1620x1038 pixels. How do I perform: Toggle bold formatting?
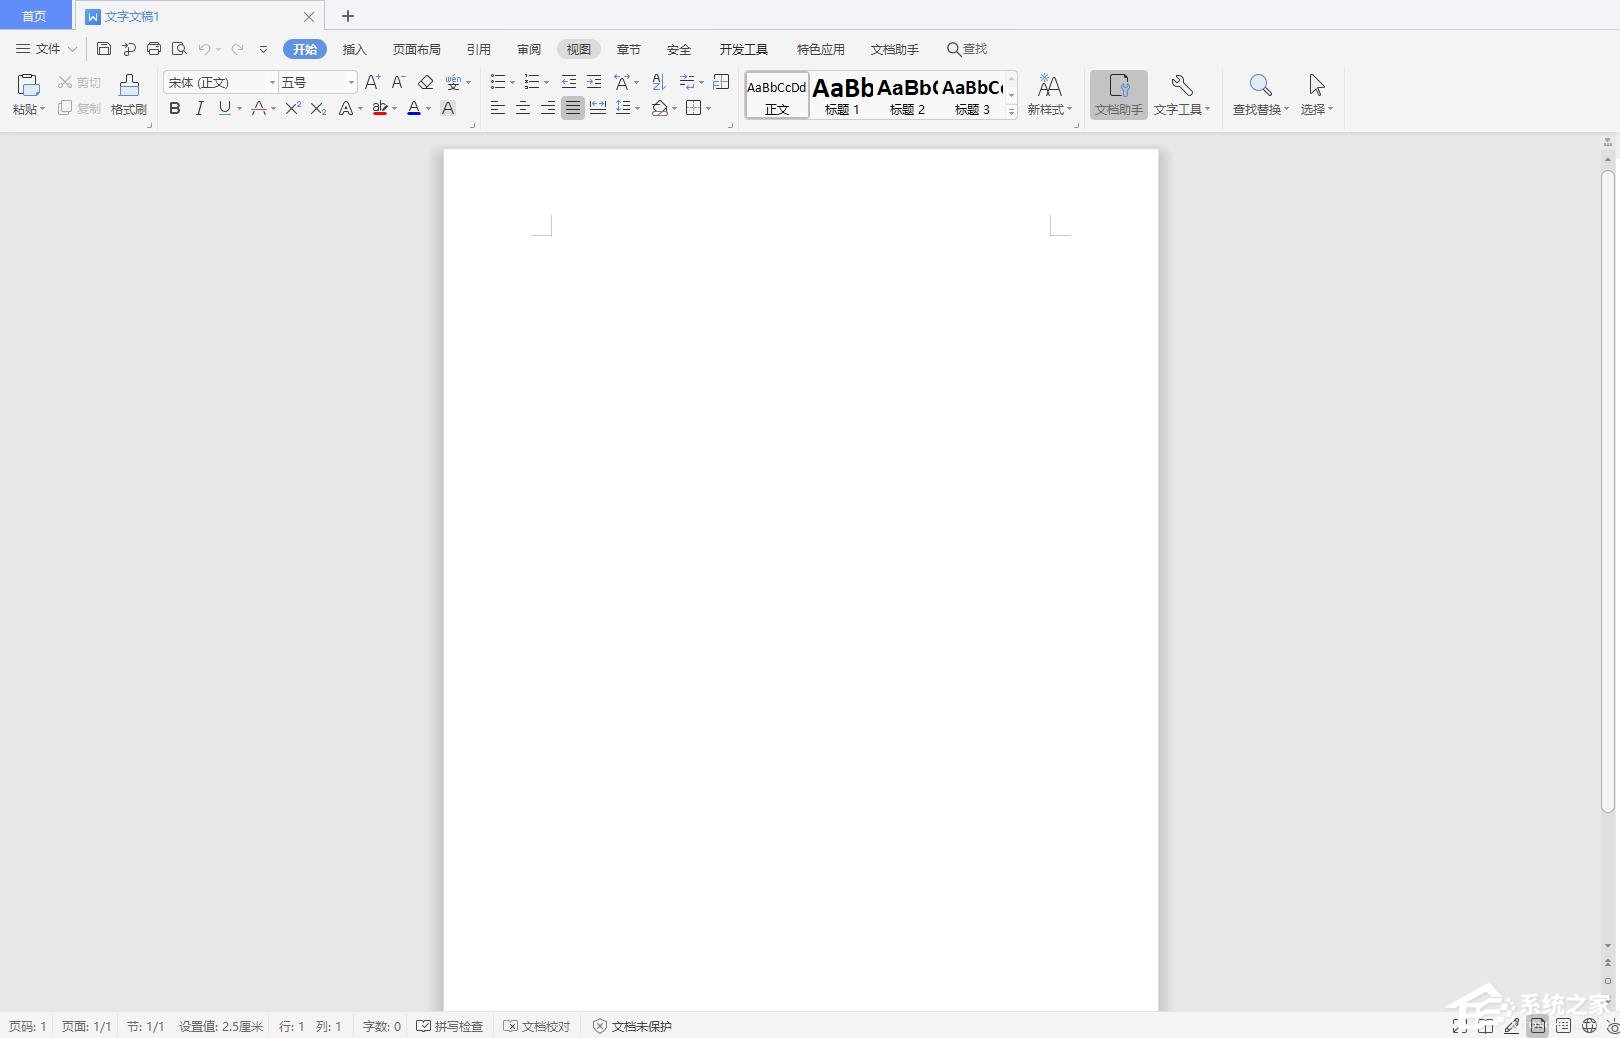point(175,108)
